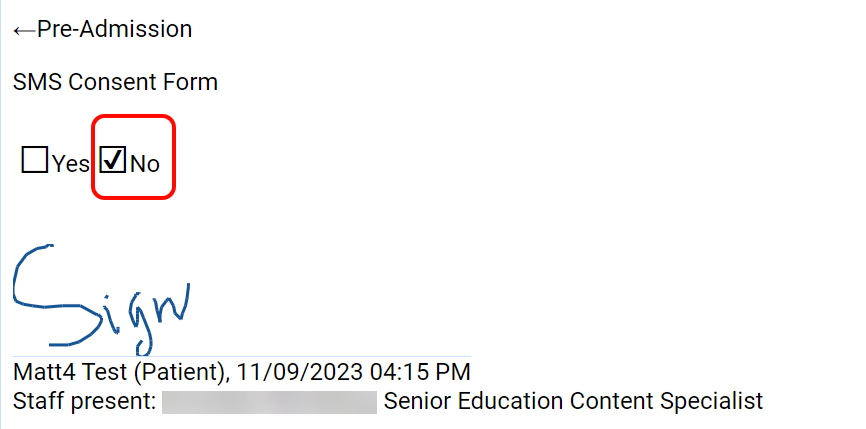Click the Senior Education Content Specialist title
The image size is (866, 429).
573,402
